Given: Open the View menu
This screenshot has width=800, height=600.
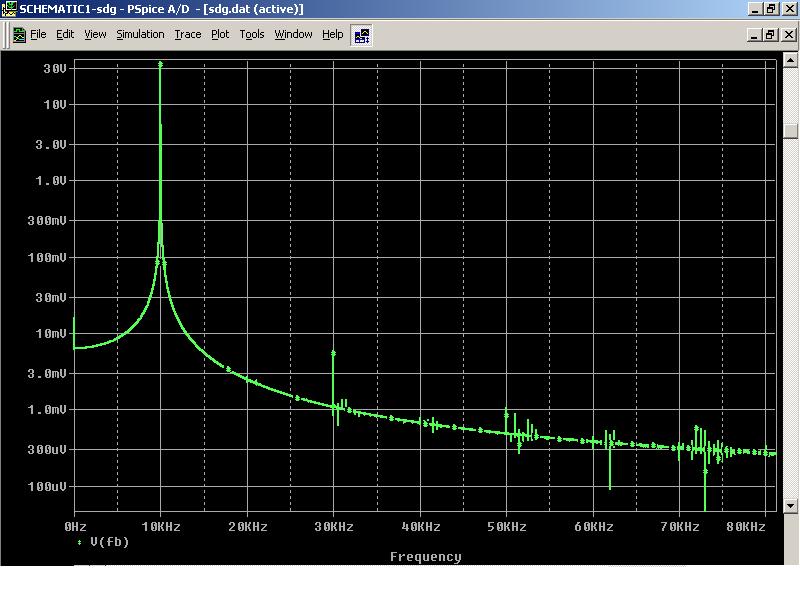Looking at the screenshot, I should 95,34.
